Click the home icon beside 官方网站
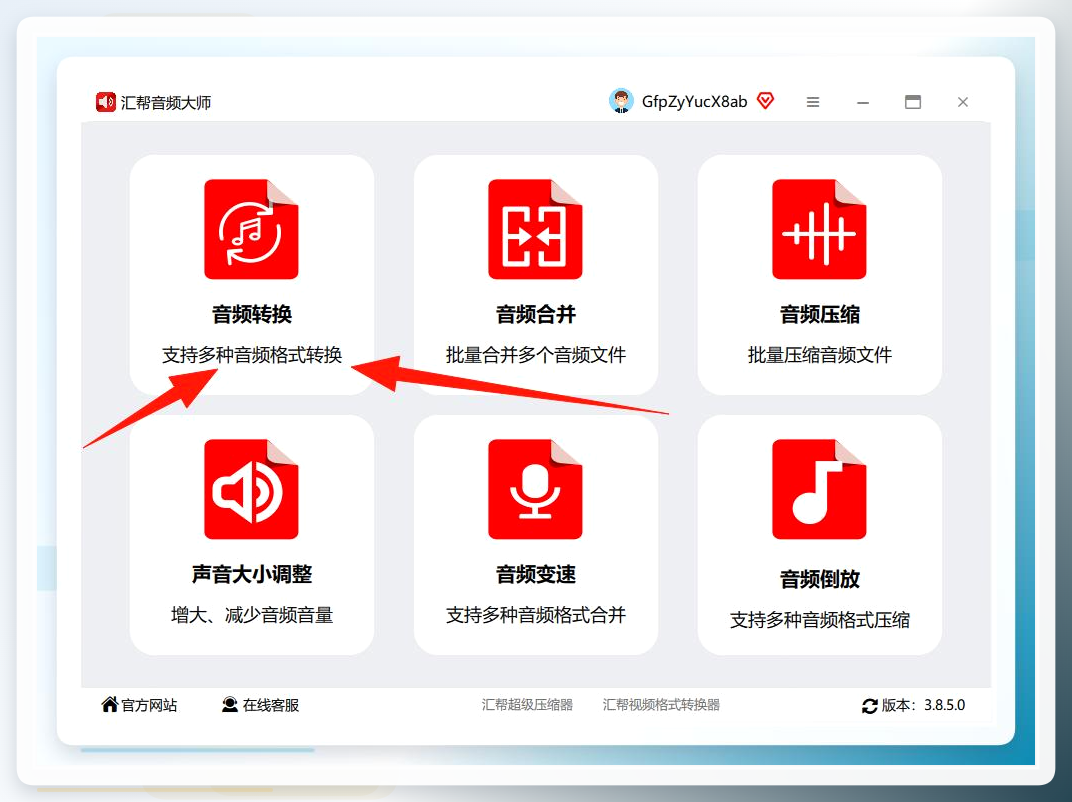The image size is (1072, 802). tap(109, 704)
